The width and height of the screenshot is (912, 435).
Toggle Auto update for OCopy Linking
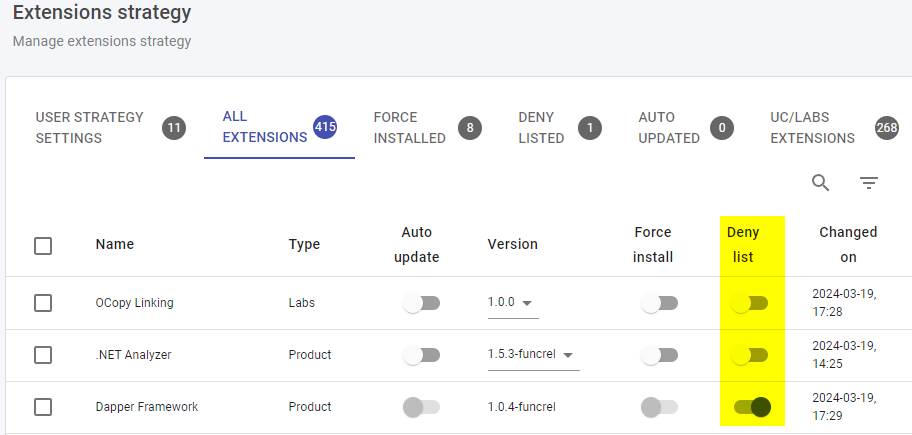pos(421,303)
